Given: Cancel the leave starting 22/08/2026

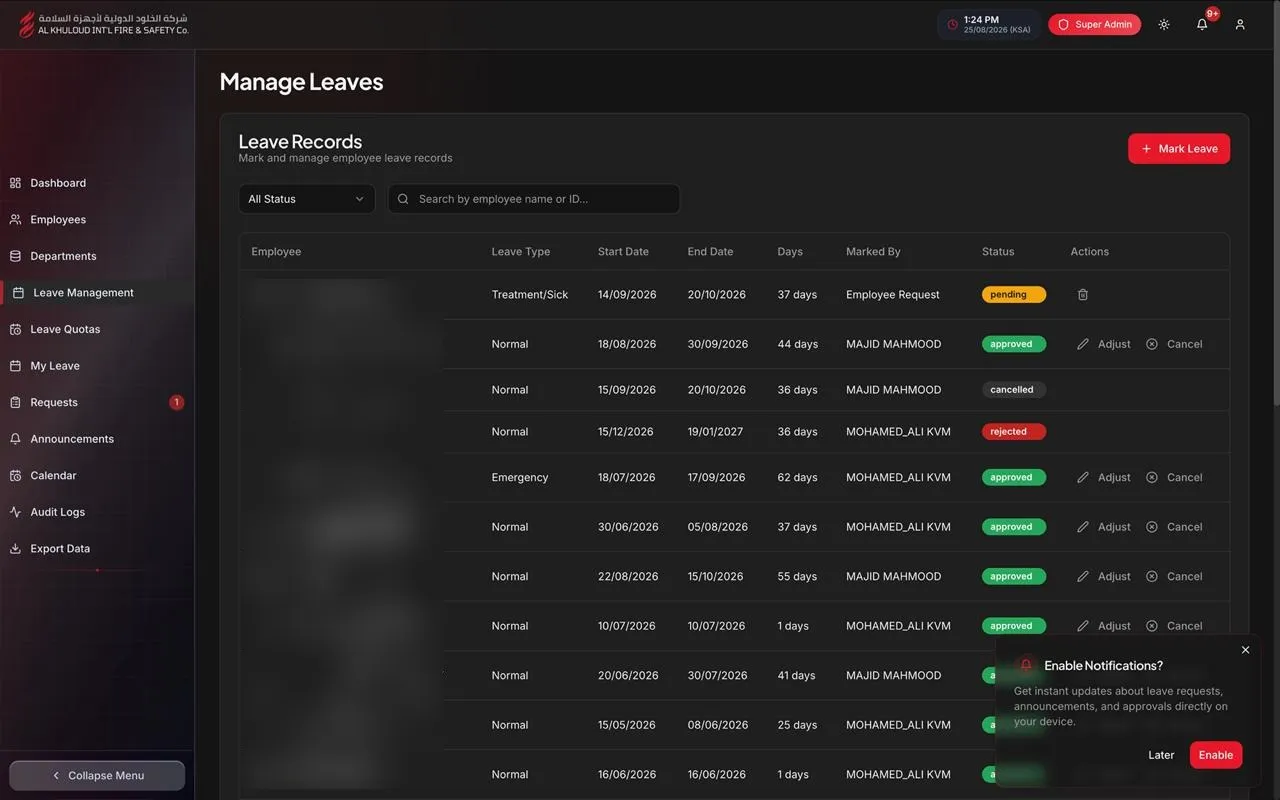Looking at the screenshot, I should [1174, 576].
